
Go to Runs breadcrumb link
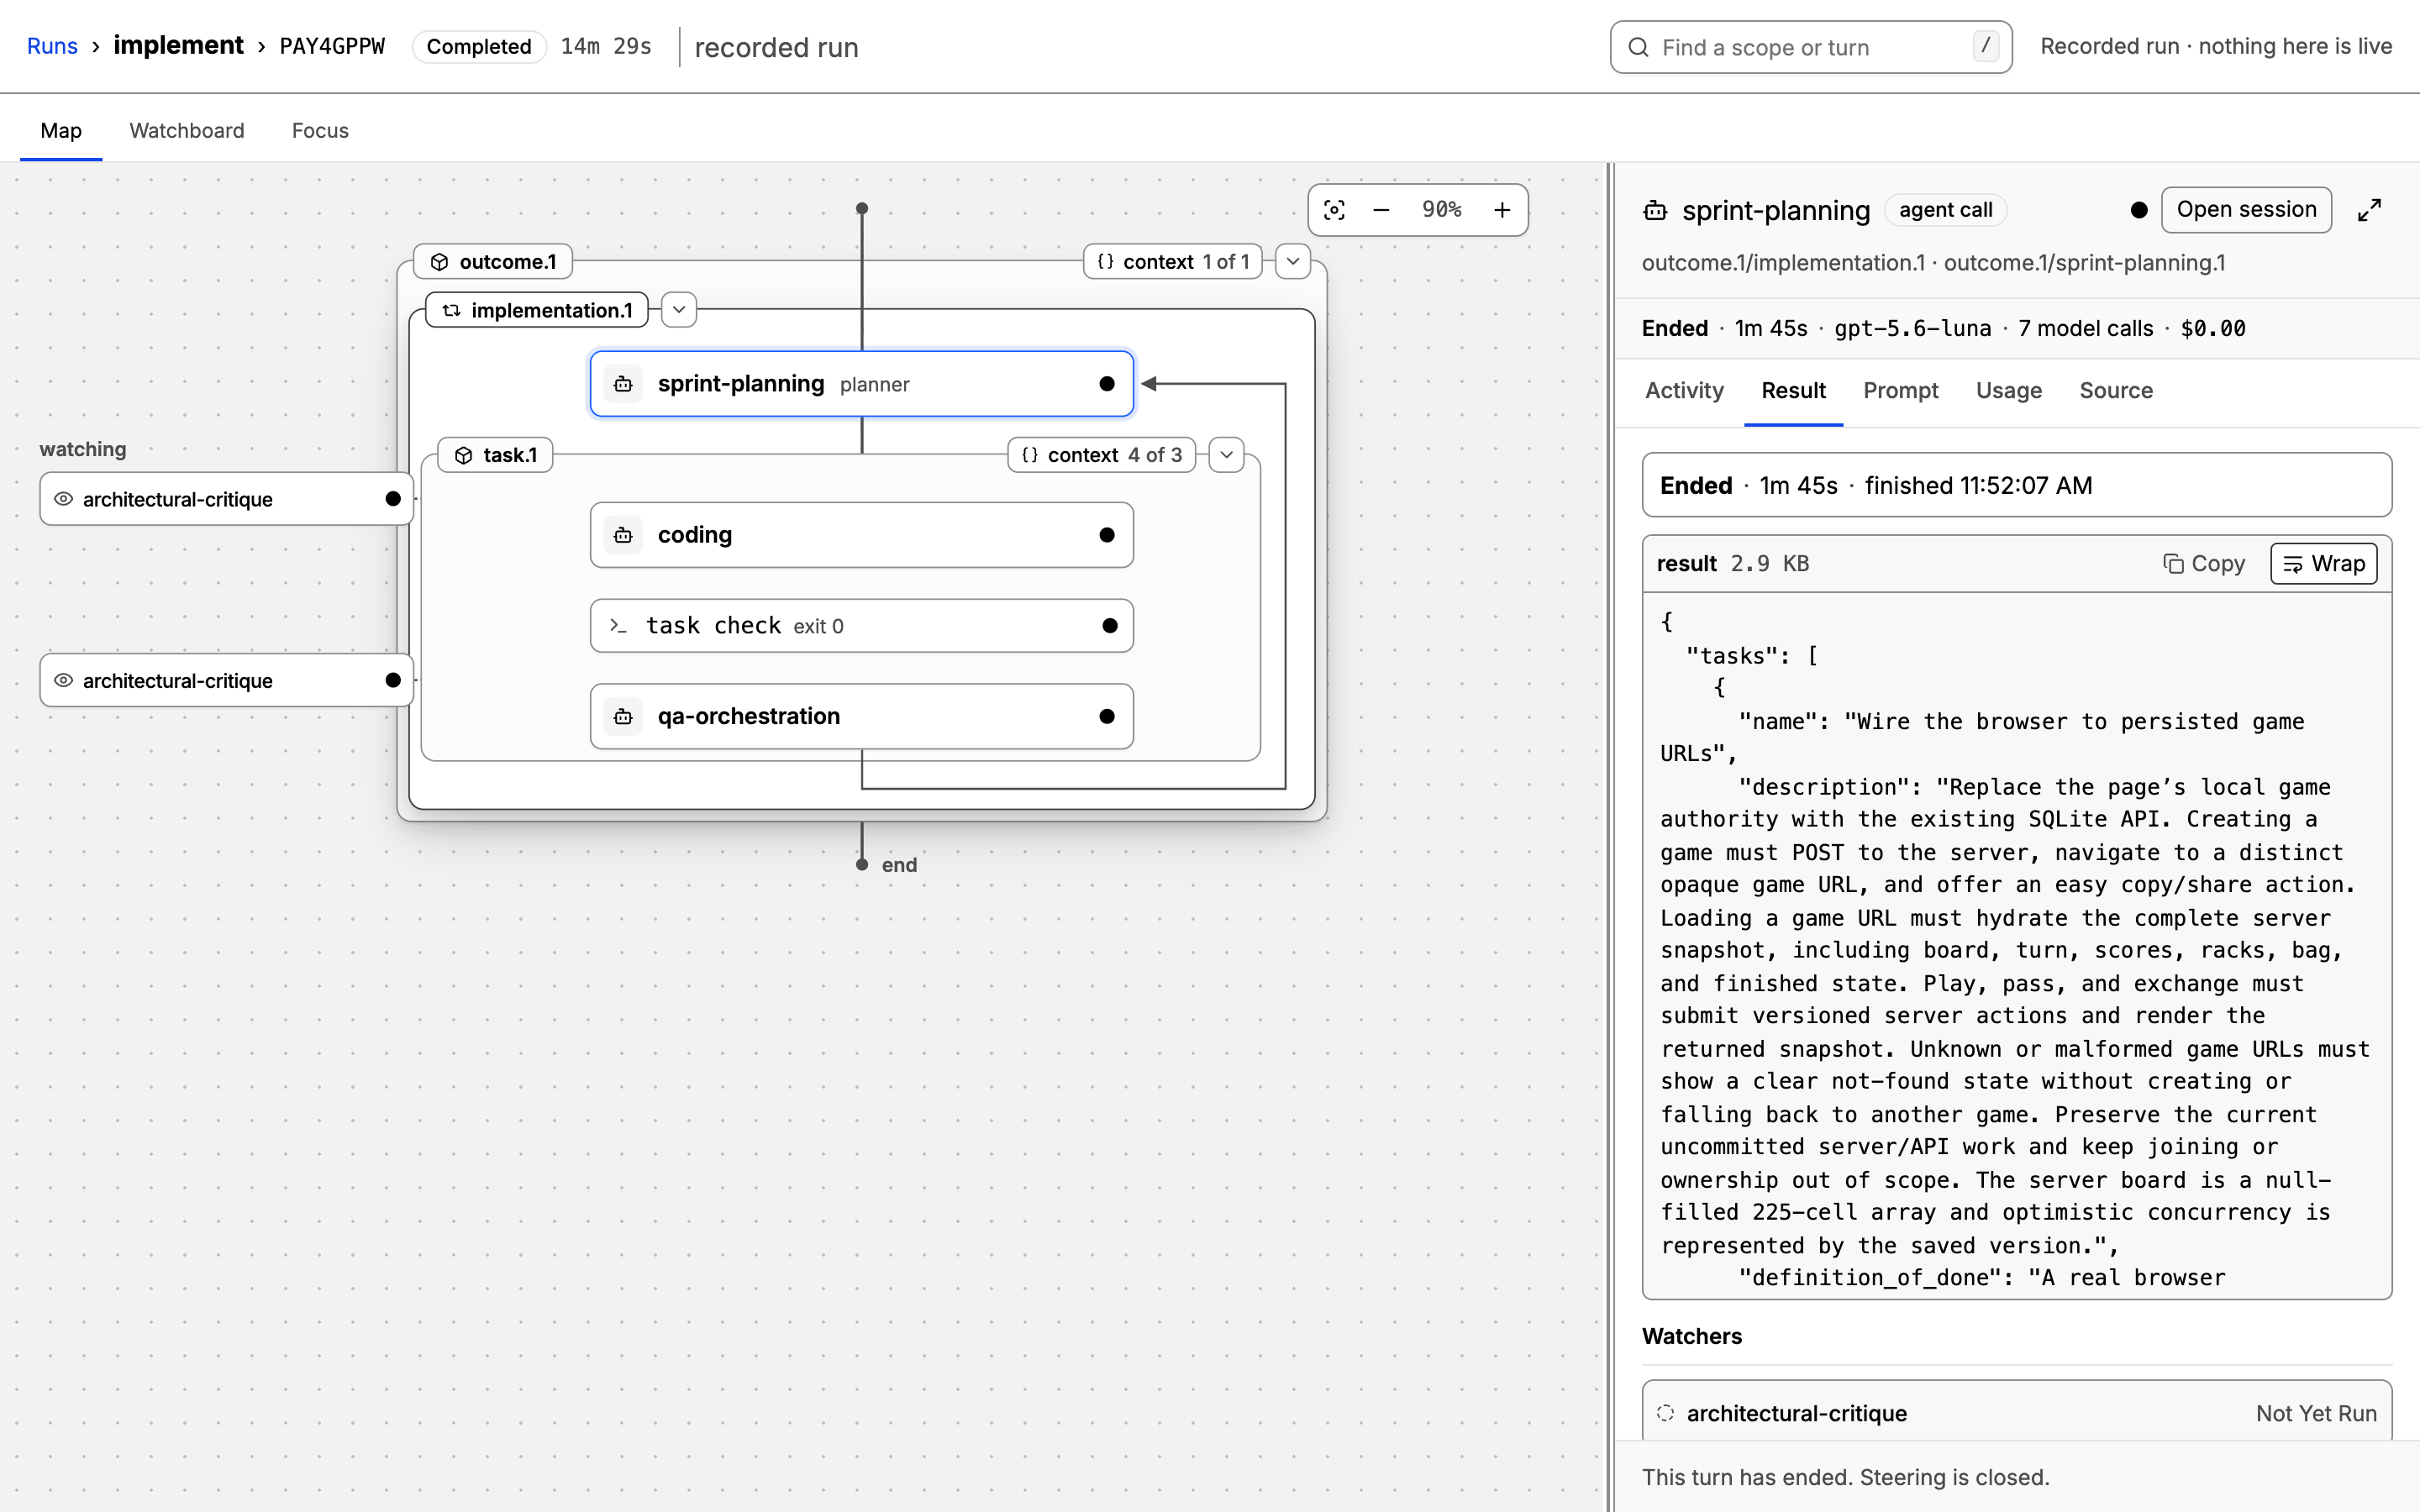[x=52, y=46]
